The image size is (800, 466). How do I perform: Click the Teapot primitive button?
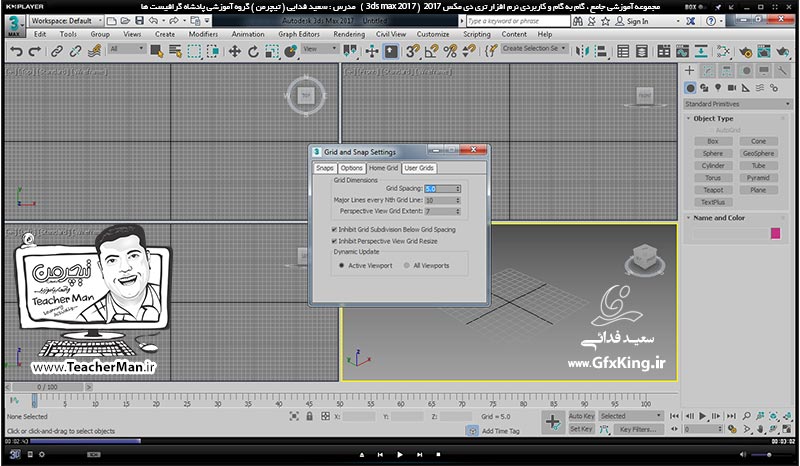click(713, 190)
